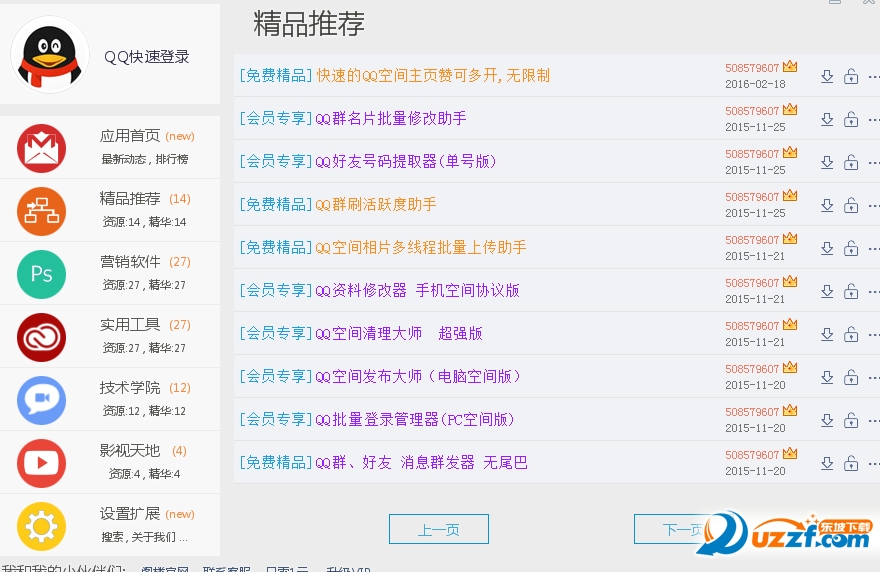Screen dimensions: 880x572
Task: Click lock icon for QQ好友号码提取器
Action: coord(851,162)
